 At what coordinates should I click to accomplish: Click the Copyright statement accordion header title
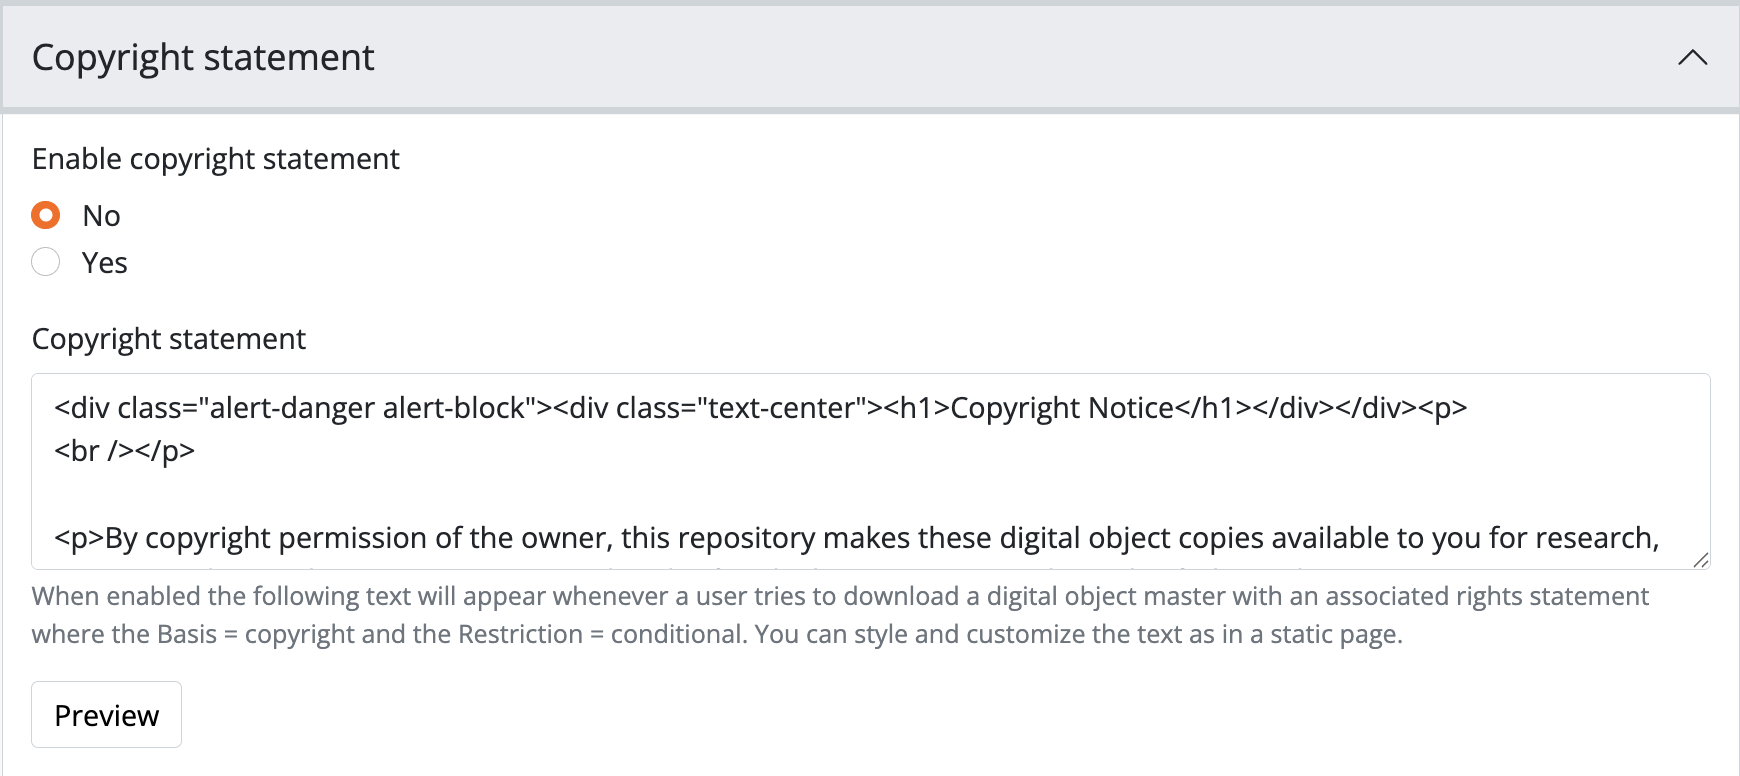[203, 58]
